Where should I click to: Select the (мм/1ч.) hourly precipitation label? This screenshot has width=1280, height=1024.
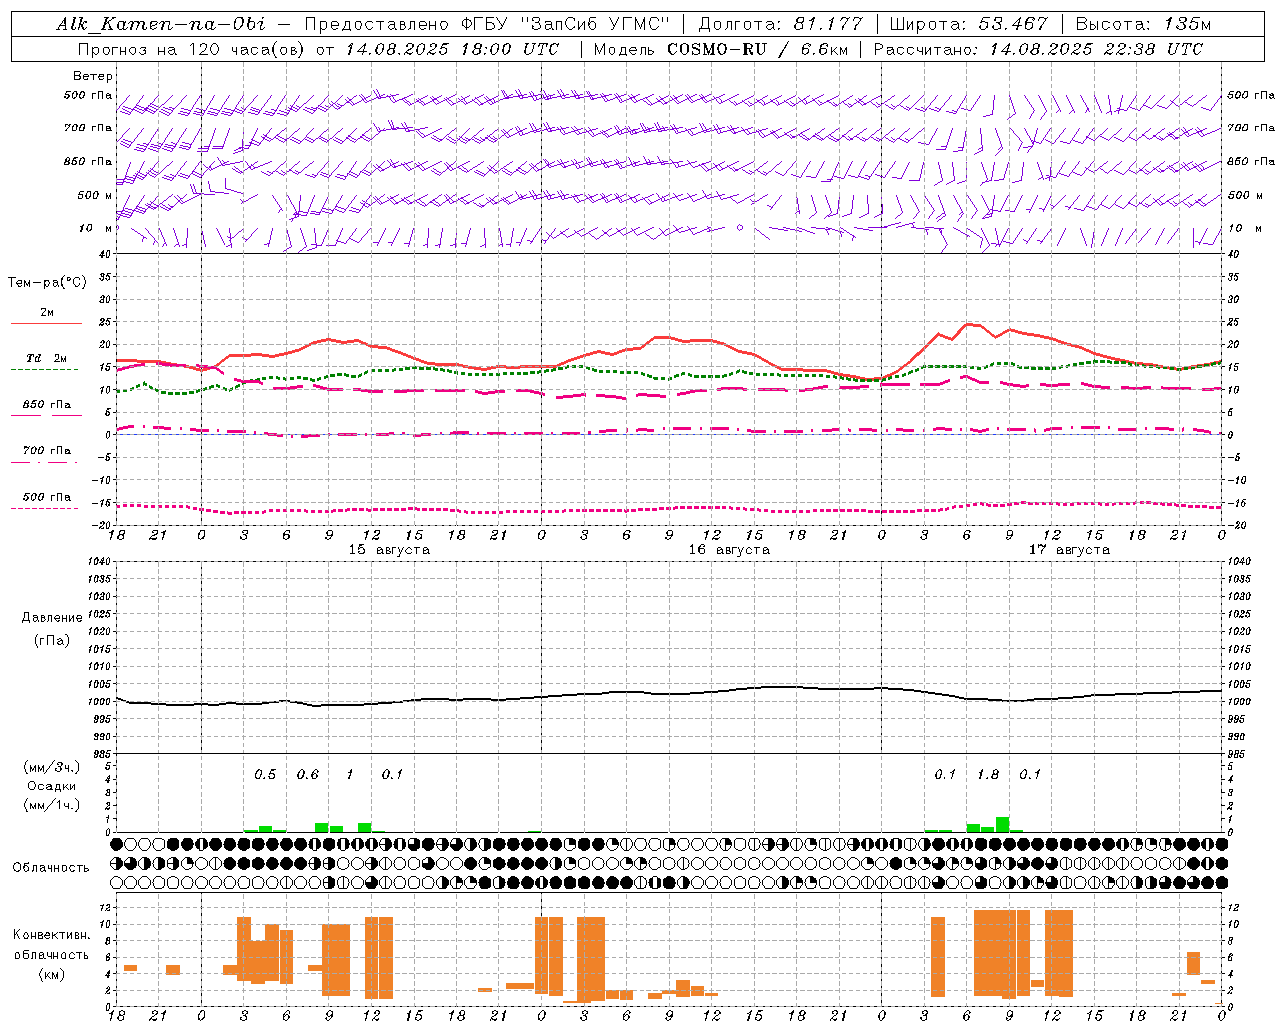[x=51, y=805]
